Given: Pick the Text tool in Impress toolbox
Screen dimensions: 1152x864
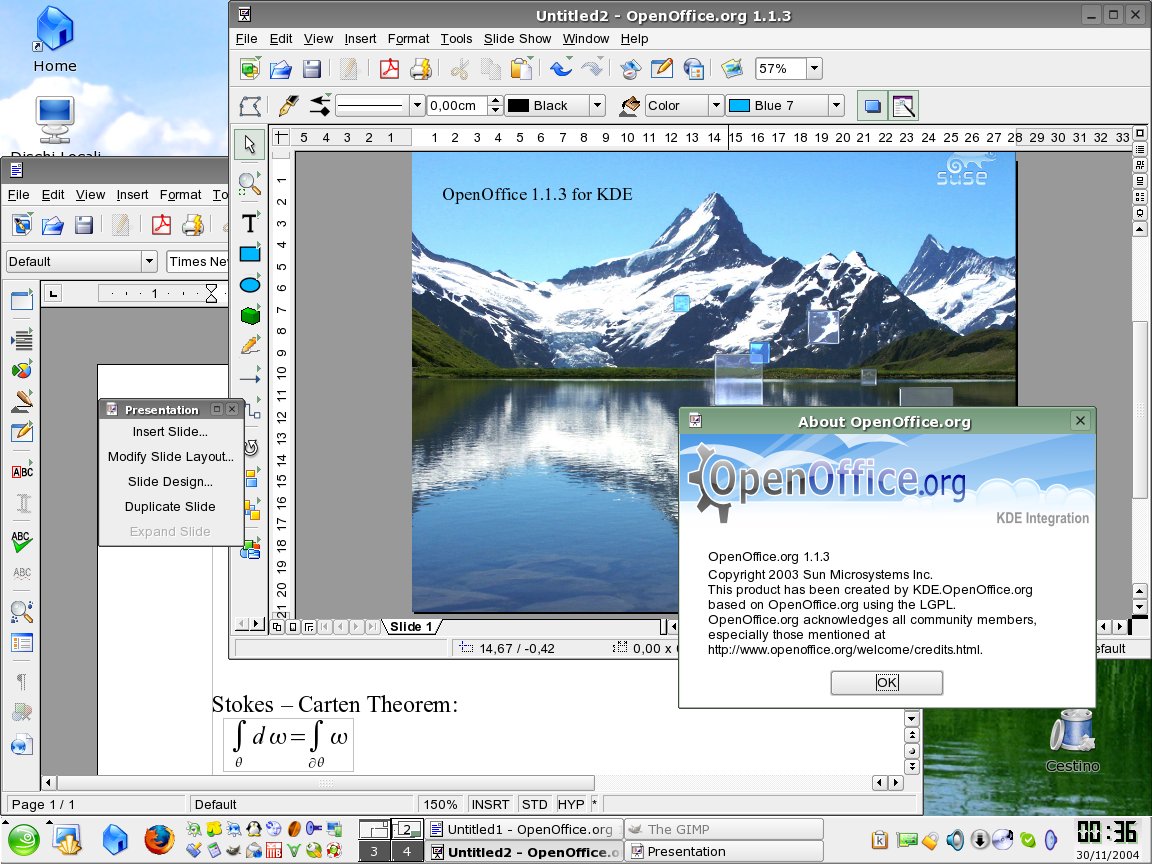Looking at the screenshot, I should tap(250, 223).
